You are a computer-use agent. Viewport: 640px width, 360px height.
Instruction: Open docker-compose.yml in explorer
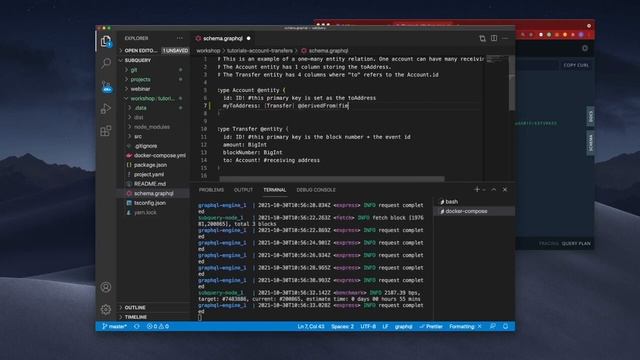pyautogui.click(x=153, y=156)
